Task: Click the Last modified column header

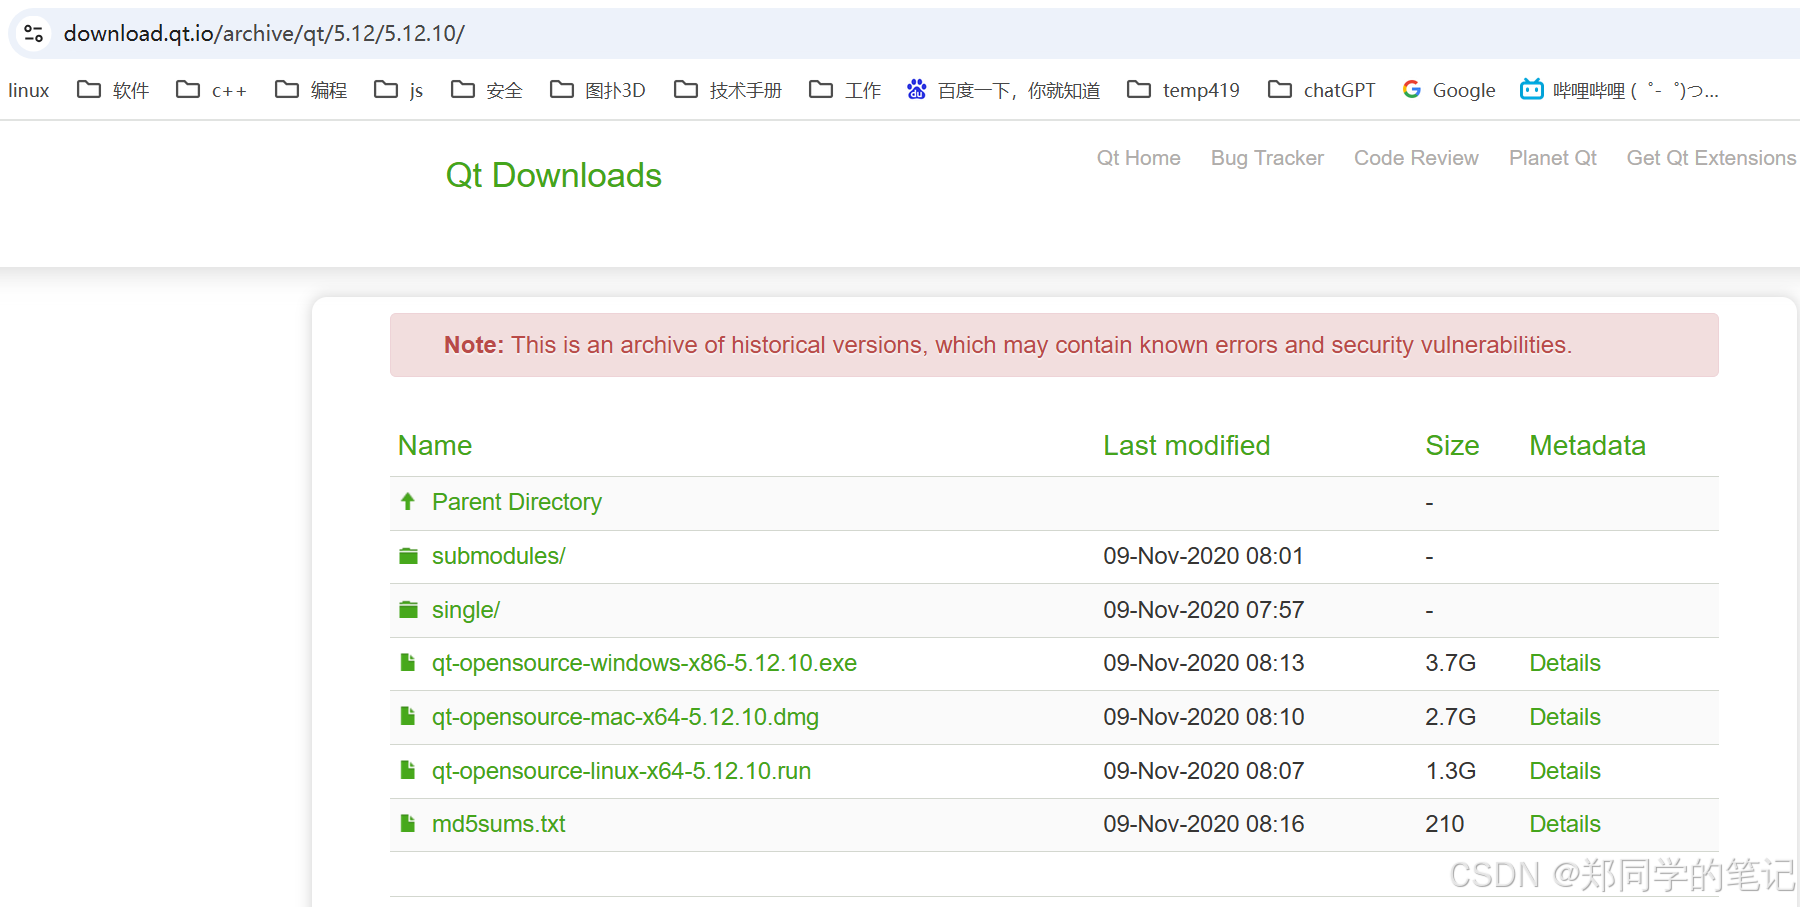Action: click(x=1186, y=446)
